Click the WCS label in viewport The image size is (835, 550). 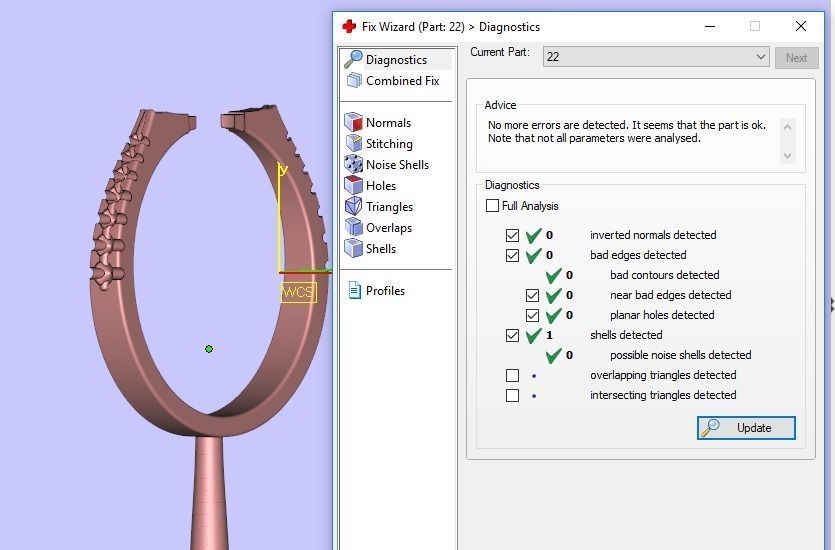[x=298, y=292]
